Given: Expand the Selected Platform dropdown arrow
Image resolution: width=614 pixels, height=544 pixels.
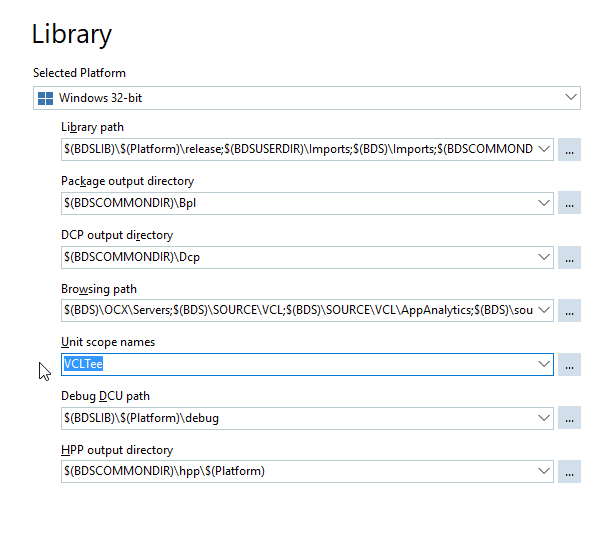Looking at the screenshot, I should click(x=571, y=97).
